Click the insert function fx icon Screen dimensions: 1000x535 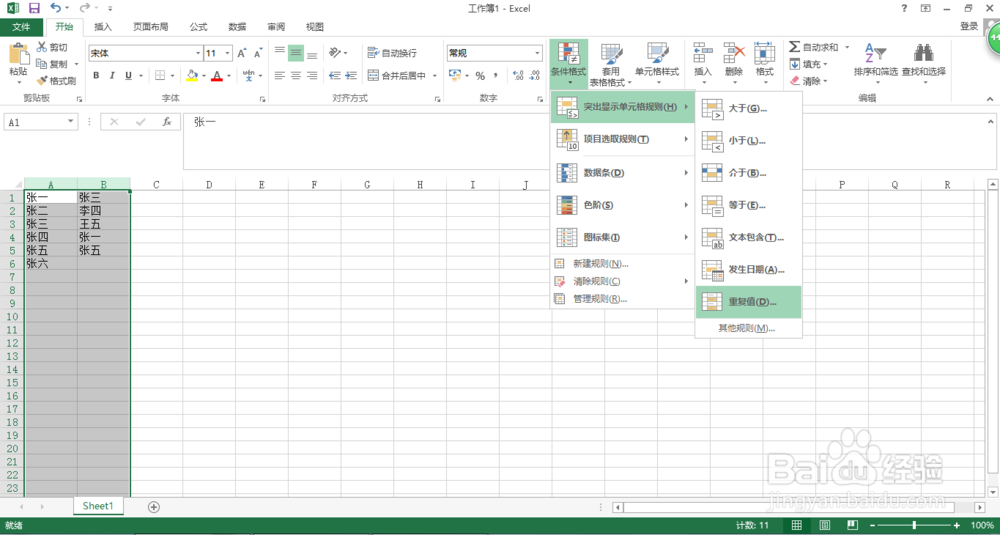[x=167, y=122]
